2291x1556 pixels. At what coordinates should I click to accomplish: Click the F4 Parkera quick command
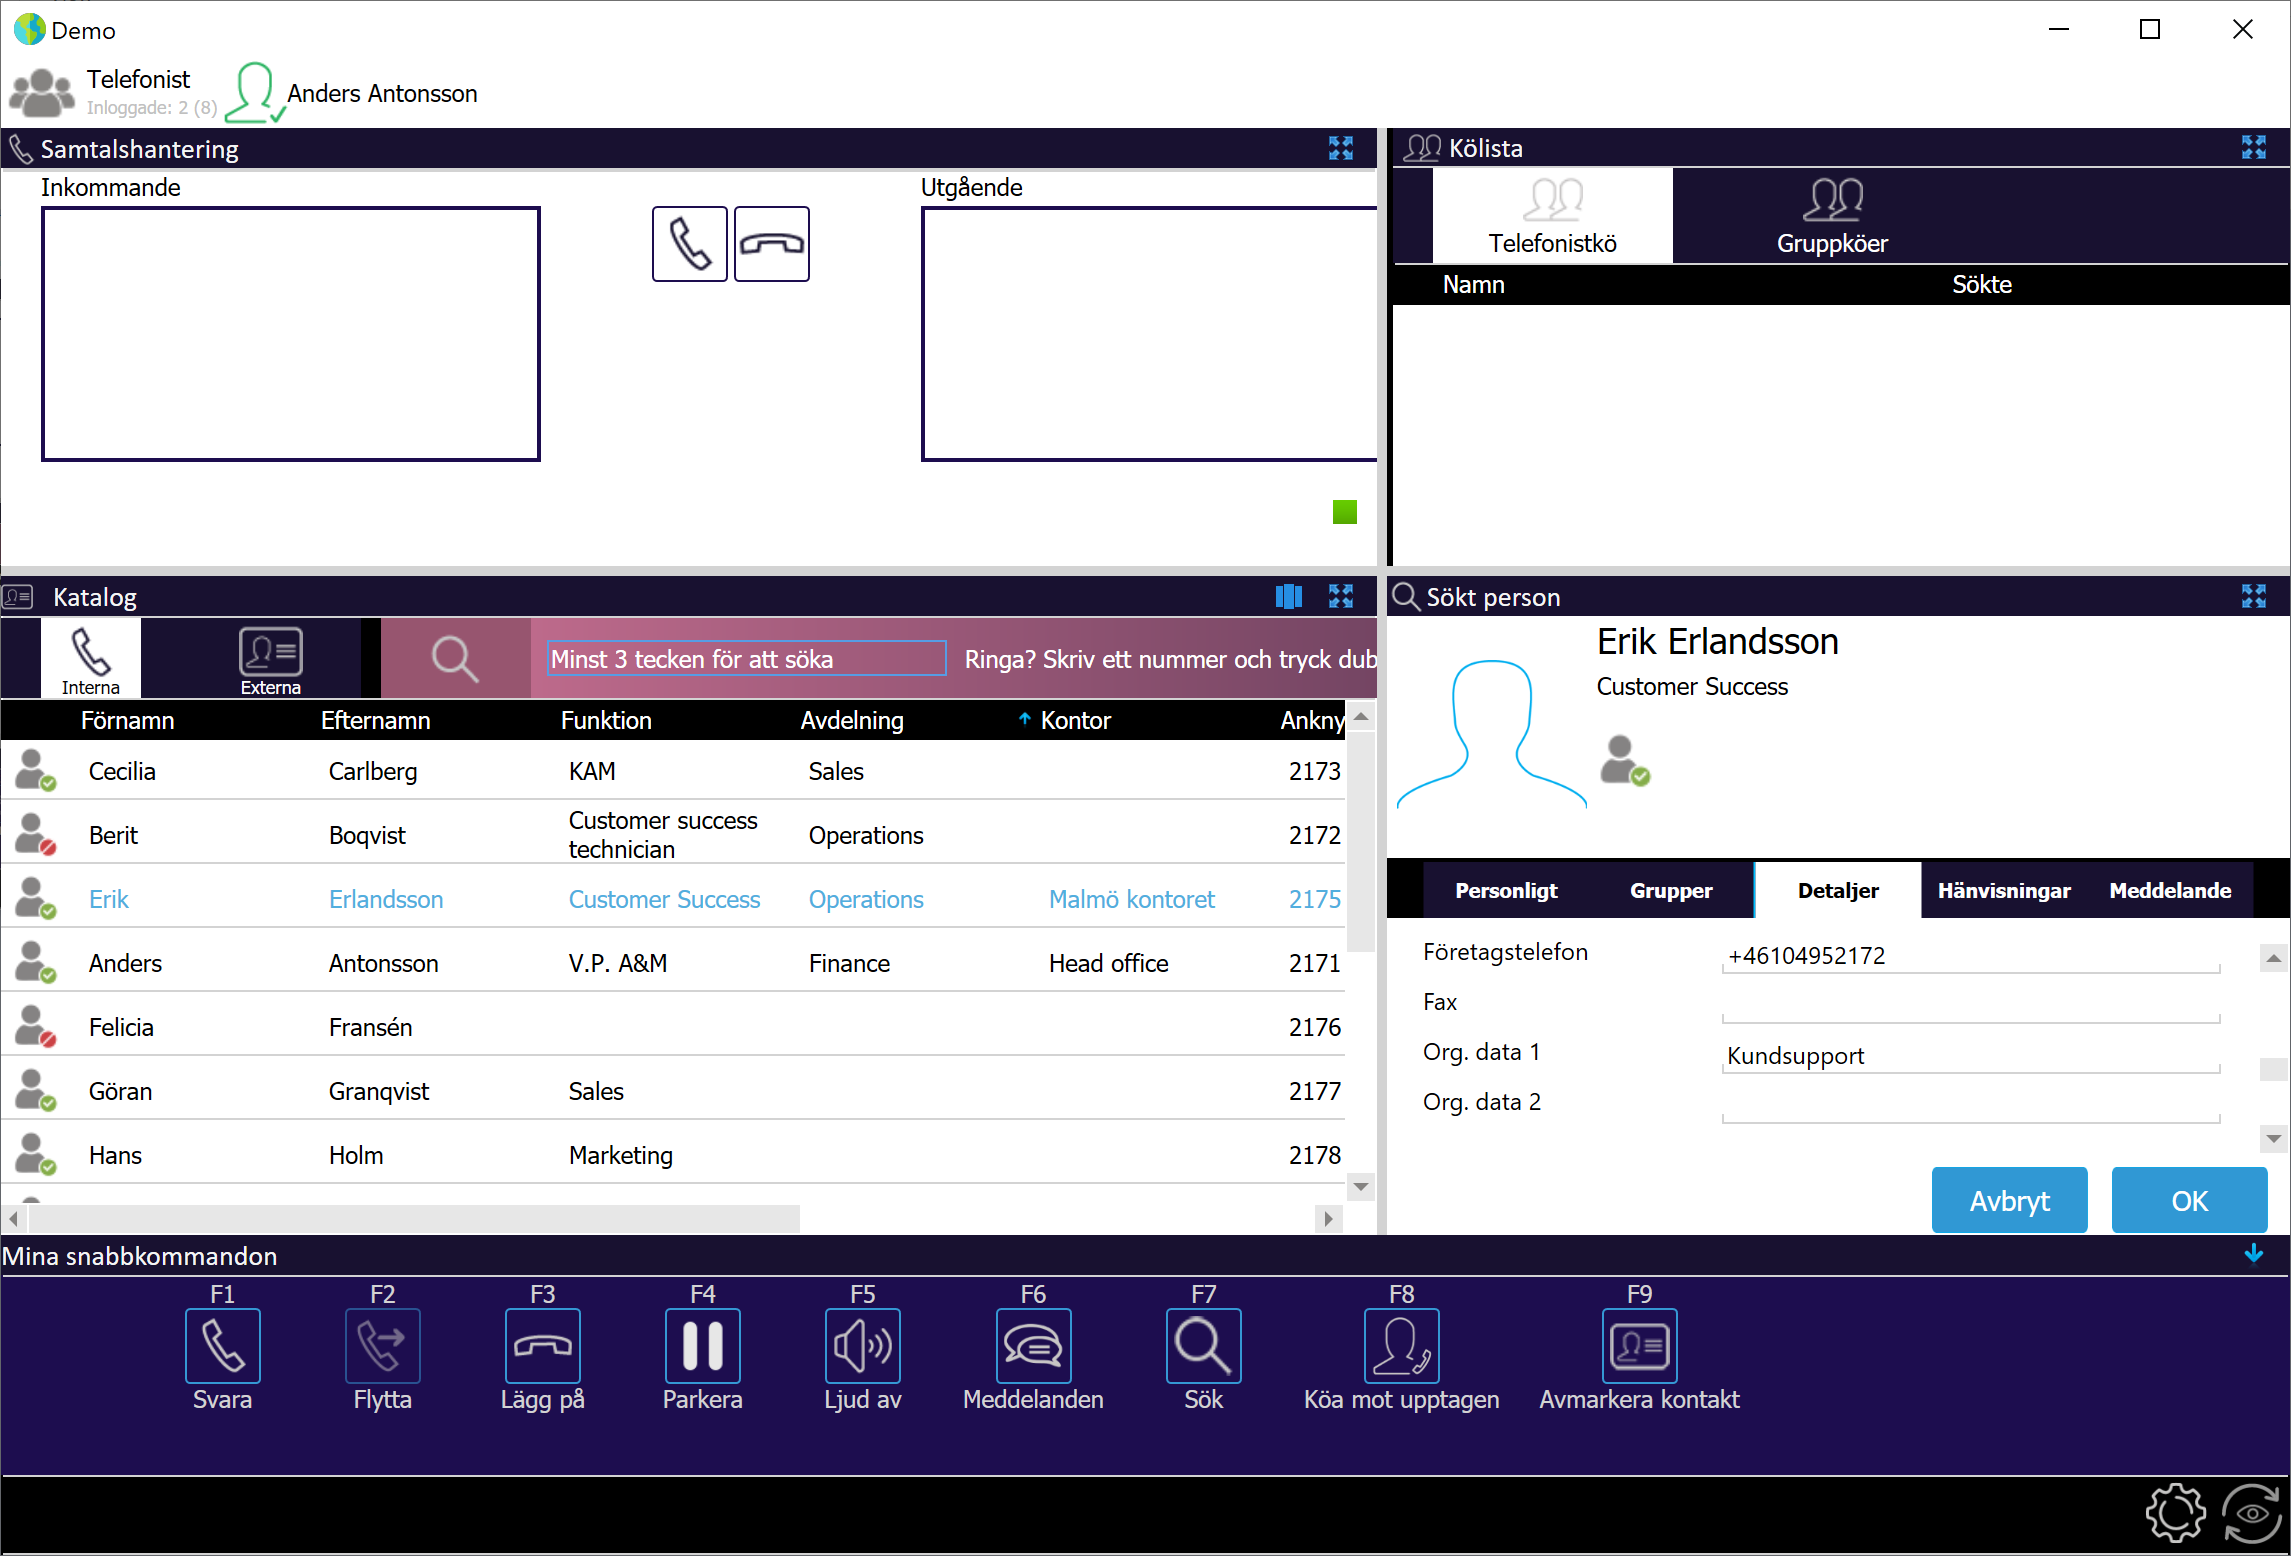tap(702, 1346)
